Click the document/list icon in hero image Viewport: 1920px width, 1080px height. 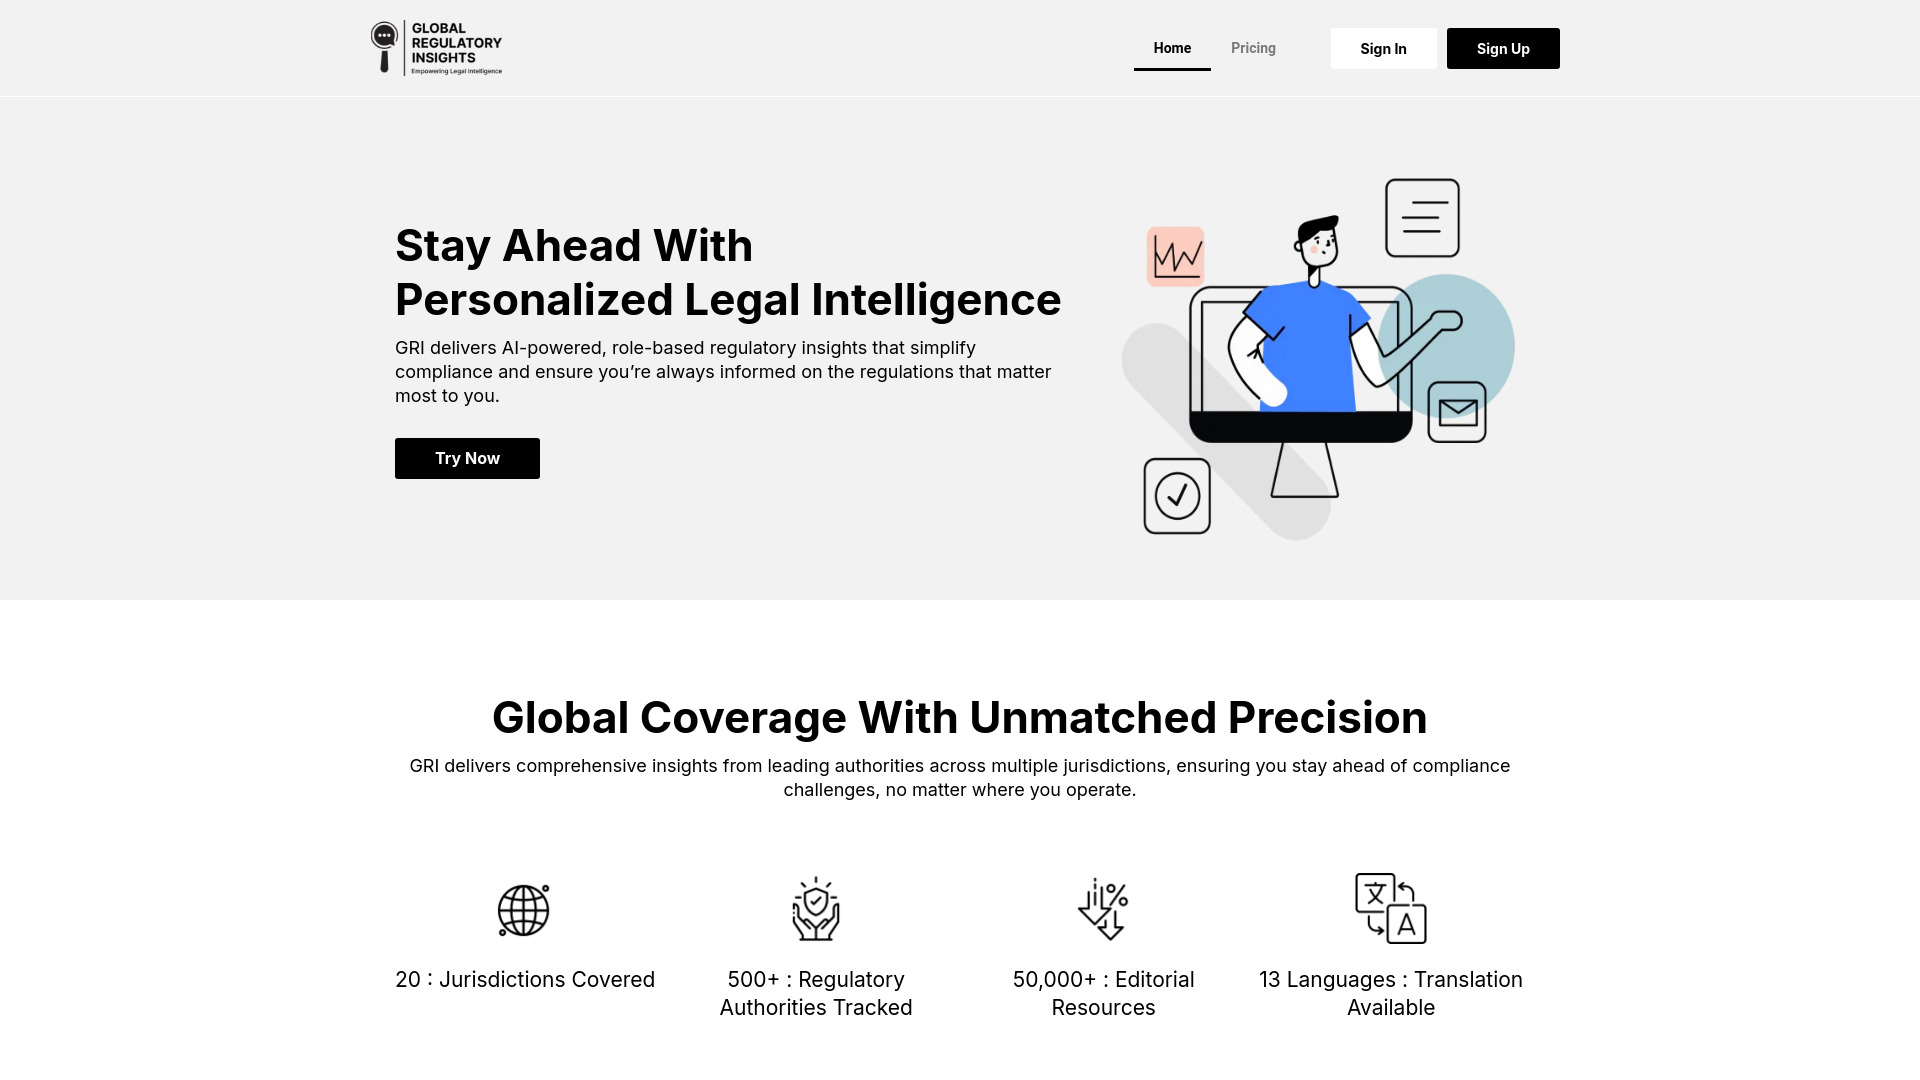pyautogui.click(x=1423, y=216)
